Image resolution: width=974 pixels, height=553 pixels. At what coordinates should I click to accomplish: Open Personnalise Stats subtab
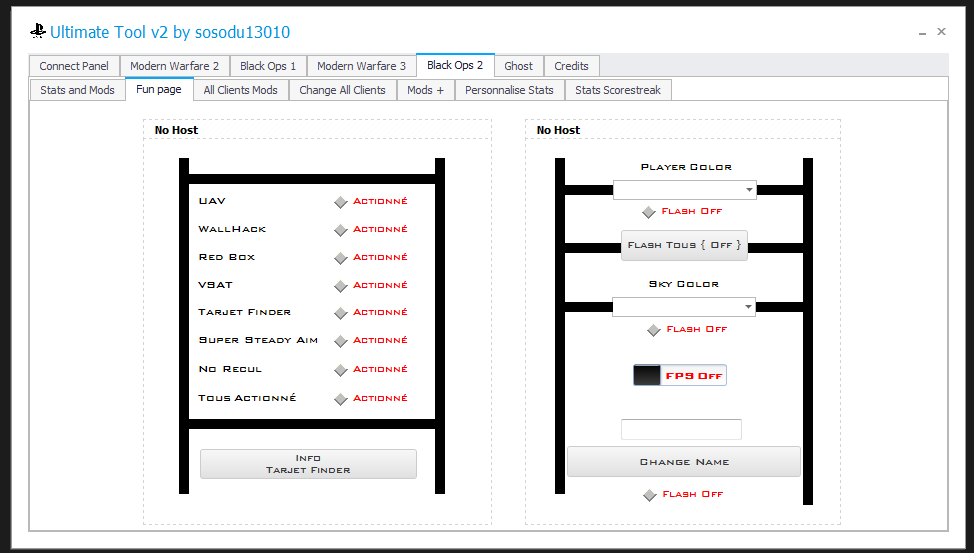pos(509,90)
